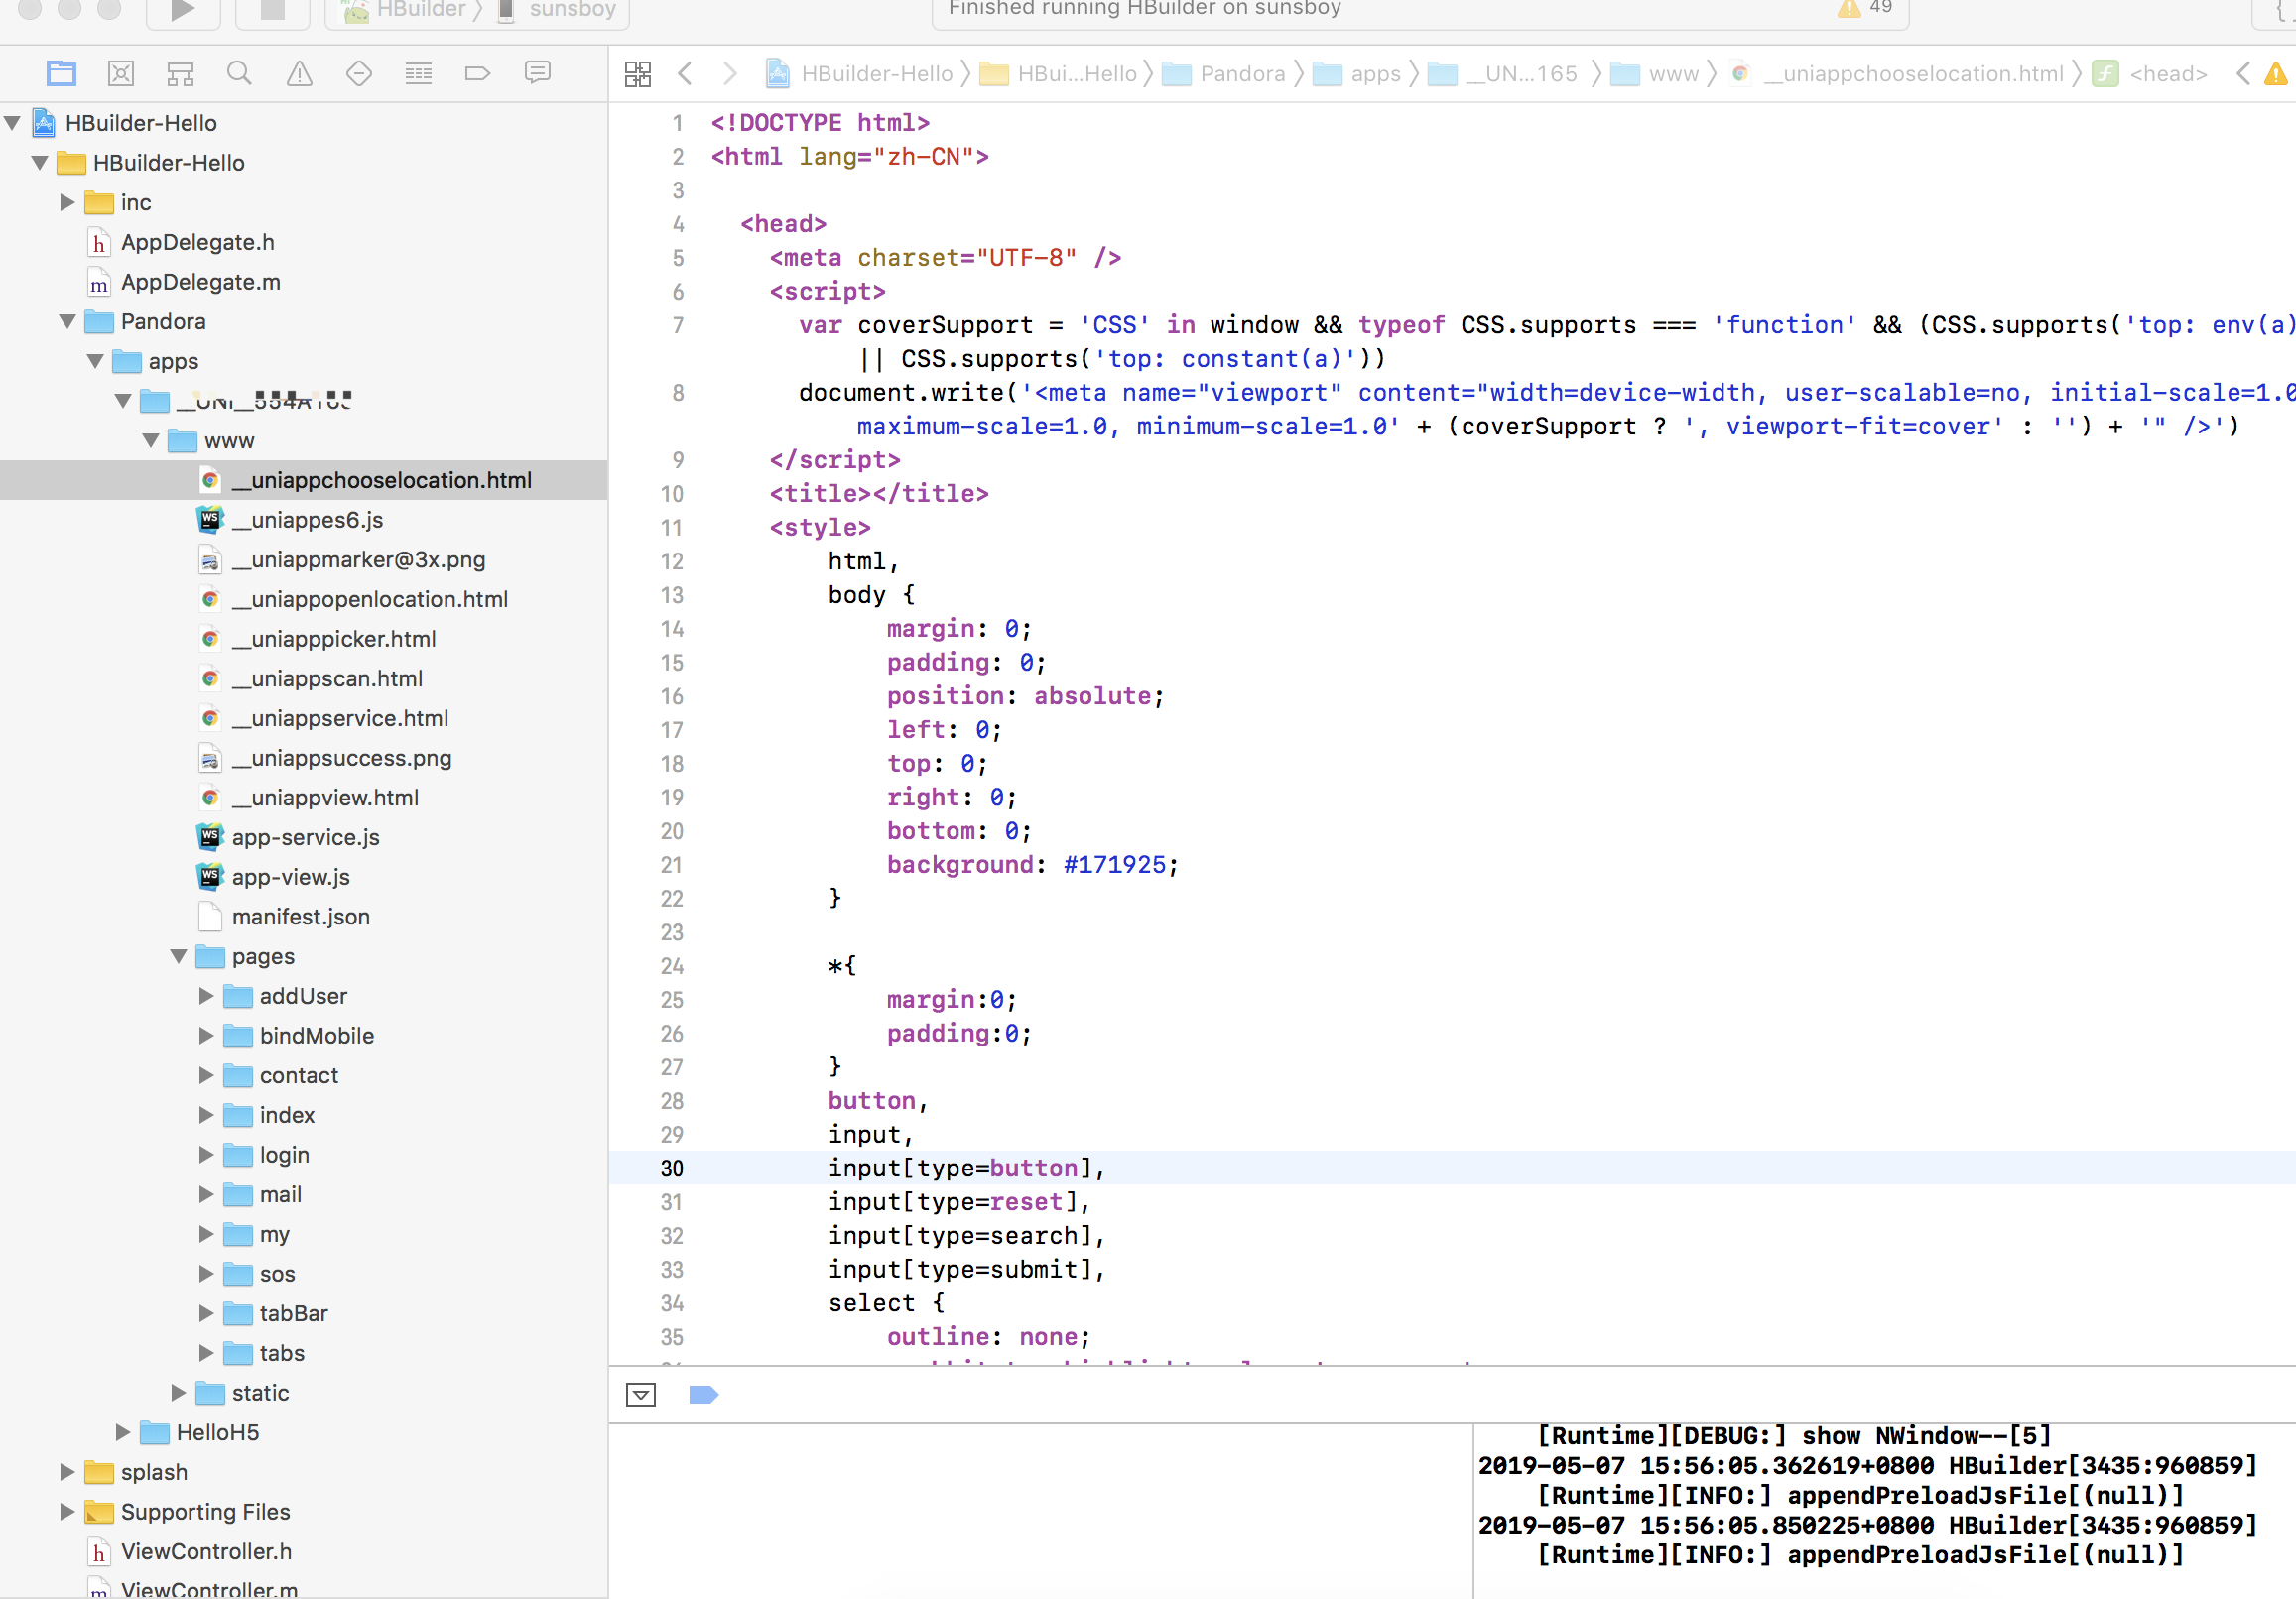Select the splash folder
Image resolution: width=2296 pixels, height=1599 pixels.
[x=154, y=1473]
